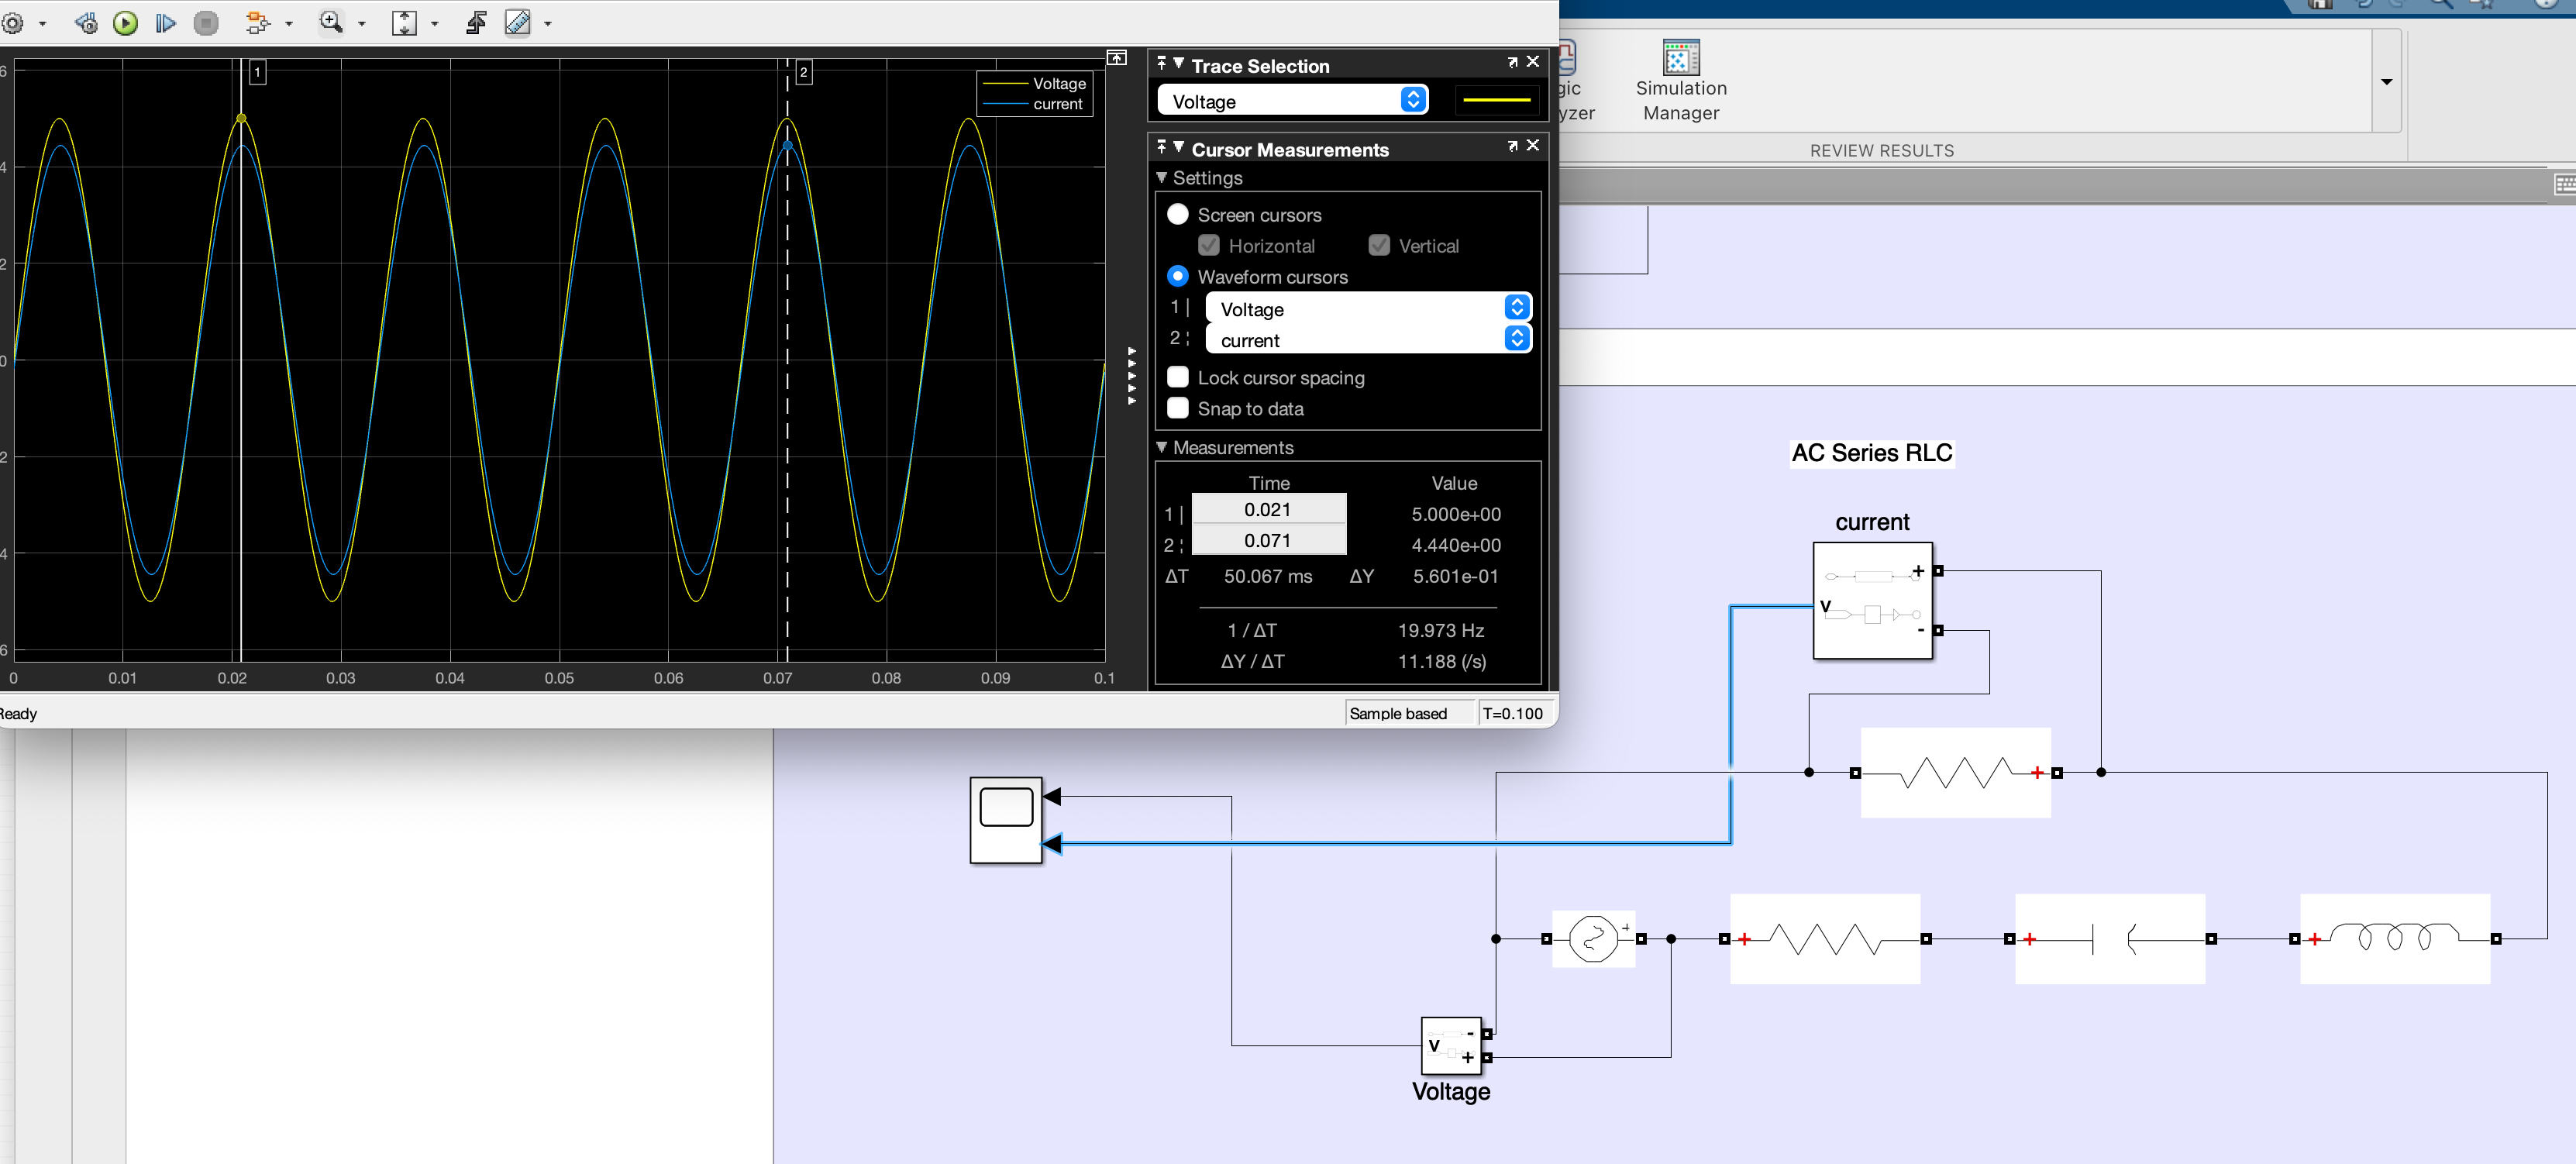2576x1164 pixels.
Task: Click the 19.973 Hz frequency value
Action: coord(1441,631)
